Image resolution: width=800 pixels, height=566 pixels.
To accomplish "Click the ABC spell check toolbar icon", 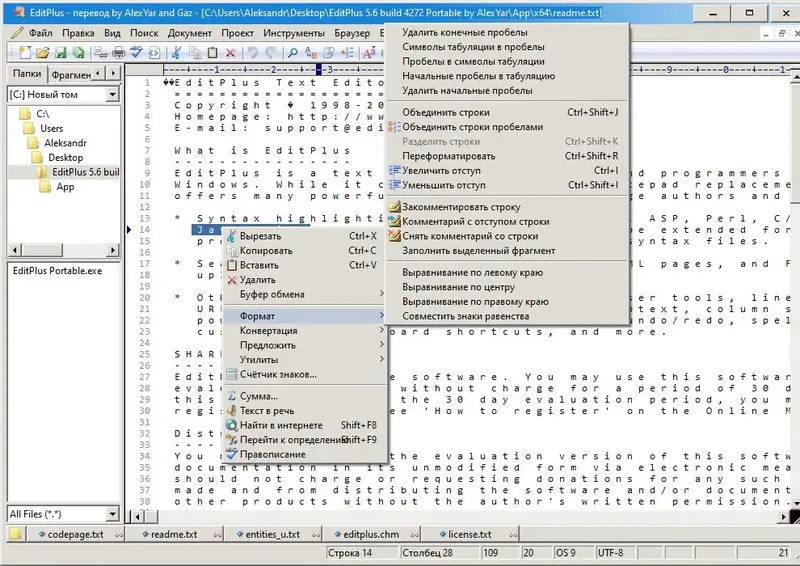I will tap(136, 53).
